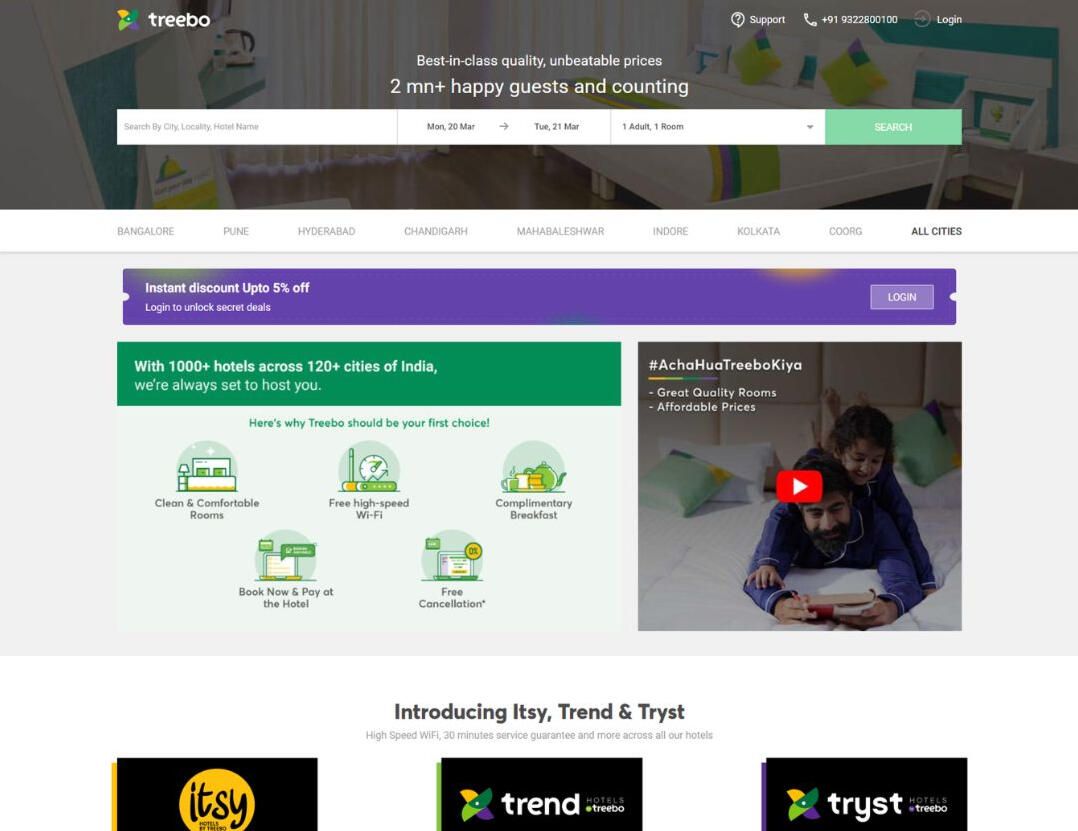Click the green Search button
This screenshot has height=831, width=1078.
coord(893,126)
